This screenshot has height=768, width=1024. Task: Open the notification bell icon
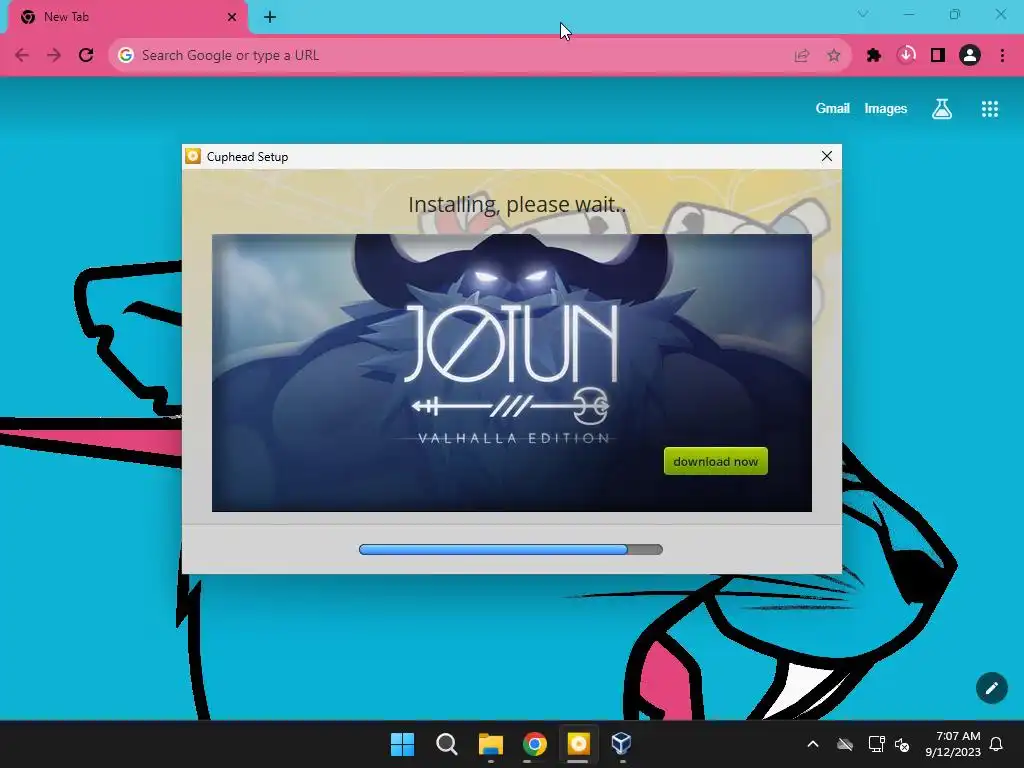[996, 744]
